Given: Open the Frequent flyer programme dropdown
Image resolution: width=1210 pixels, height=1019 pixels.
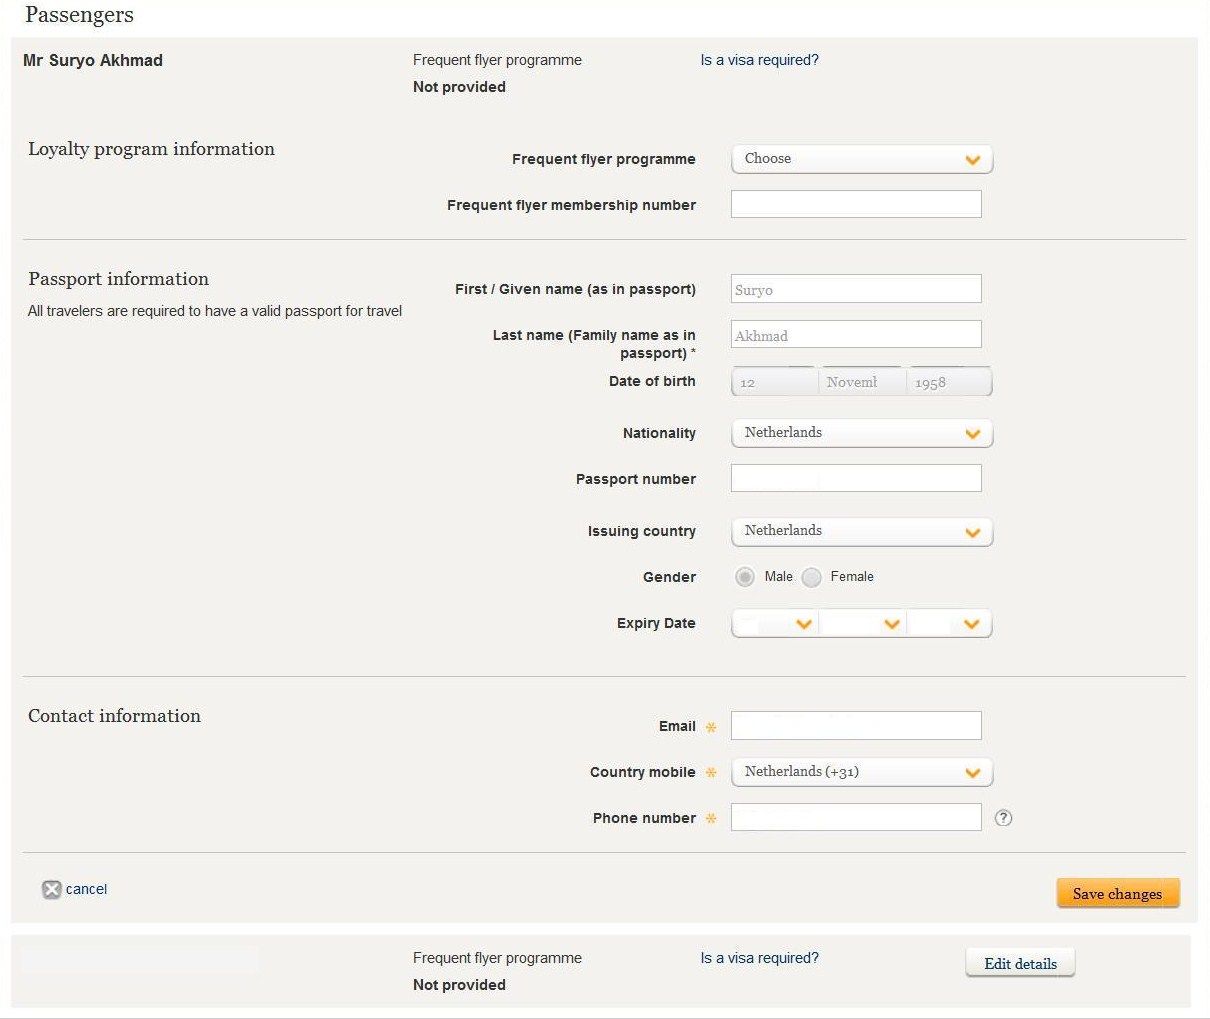Looking at the screenshot, I should click(x=861, y=159).
